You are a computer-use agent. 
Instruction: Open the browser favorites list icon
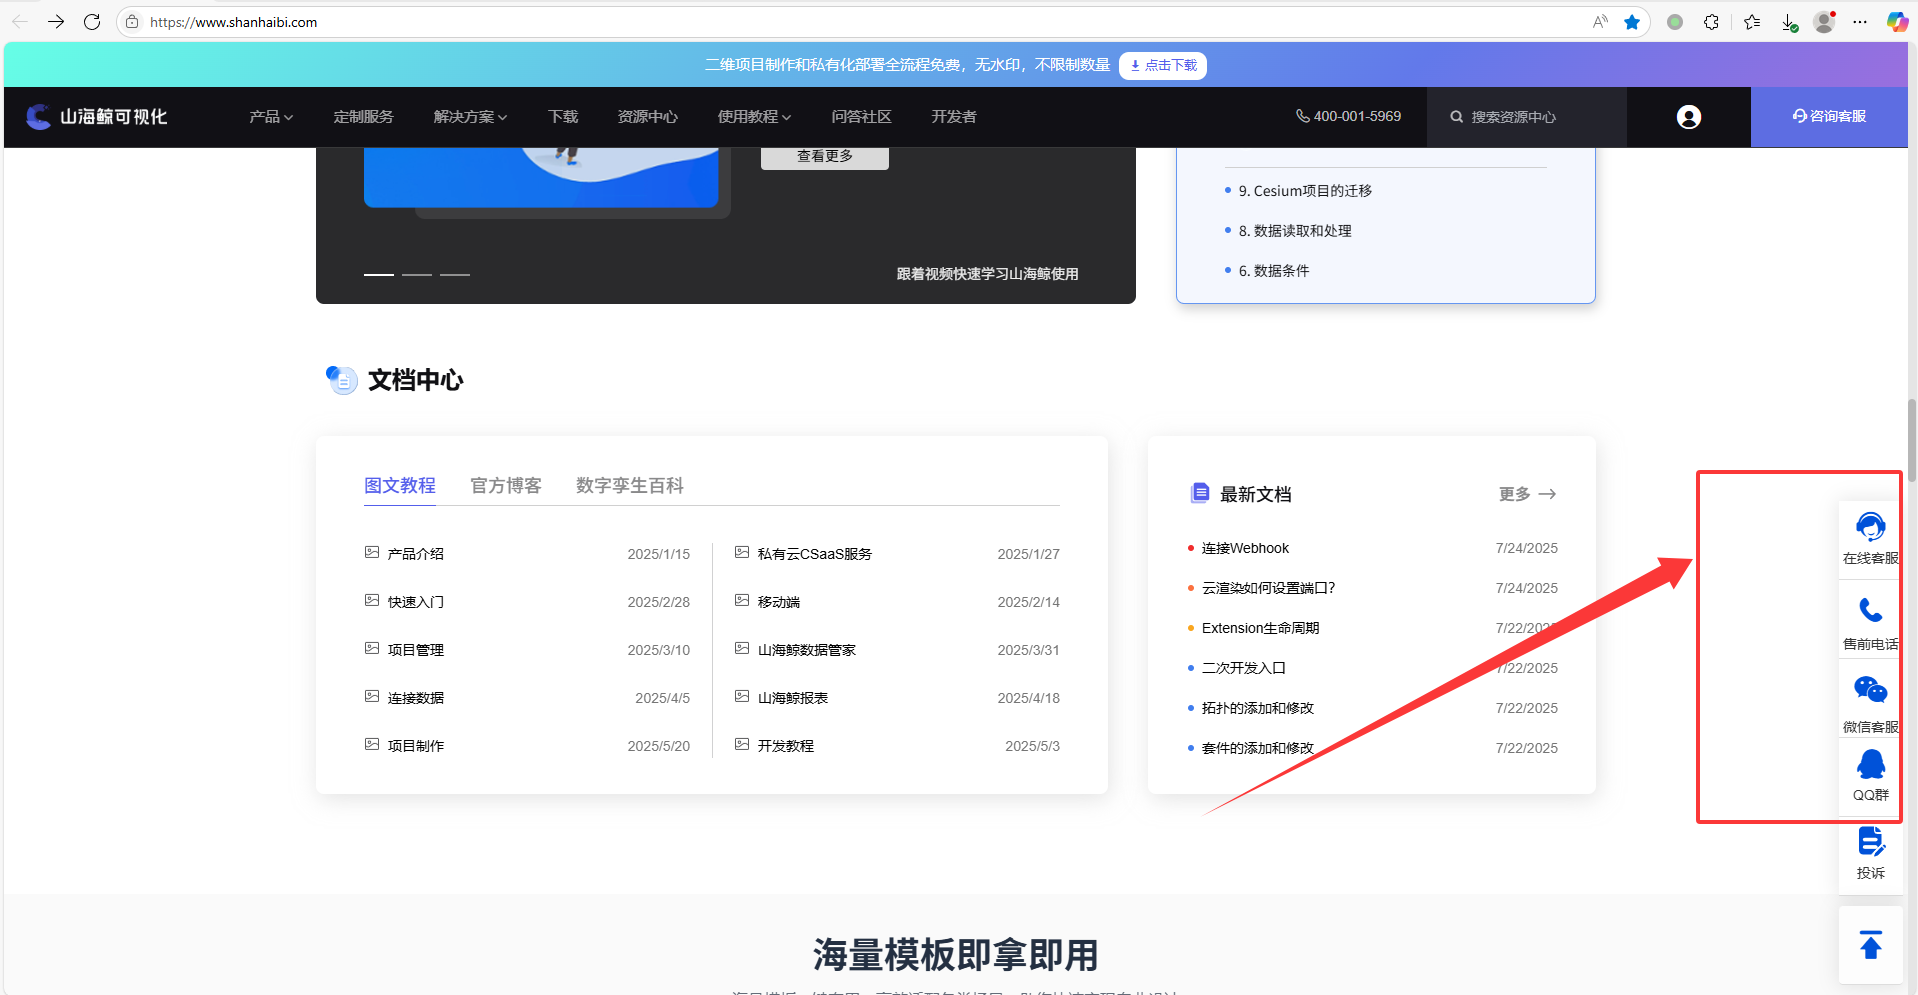(1752, 22)
